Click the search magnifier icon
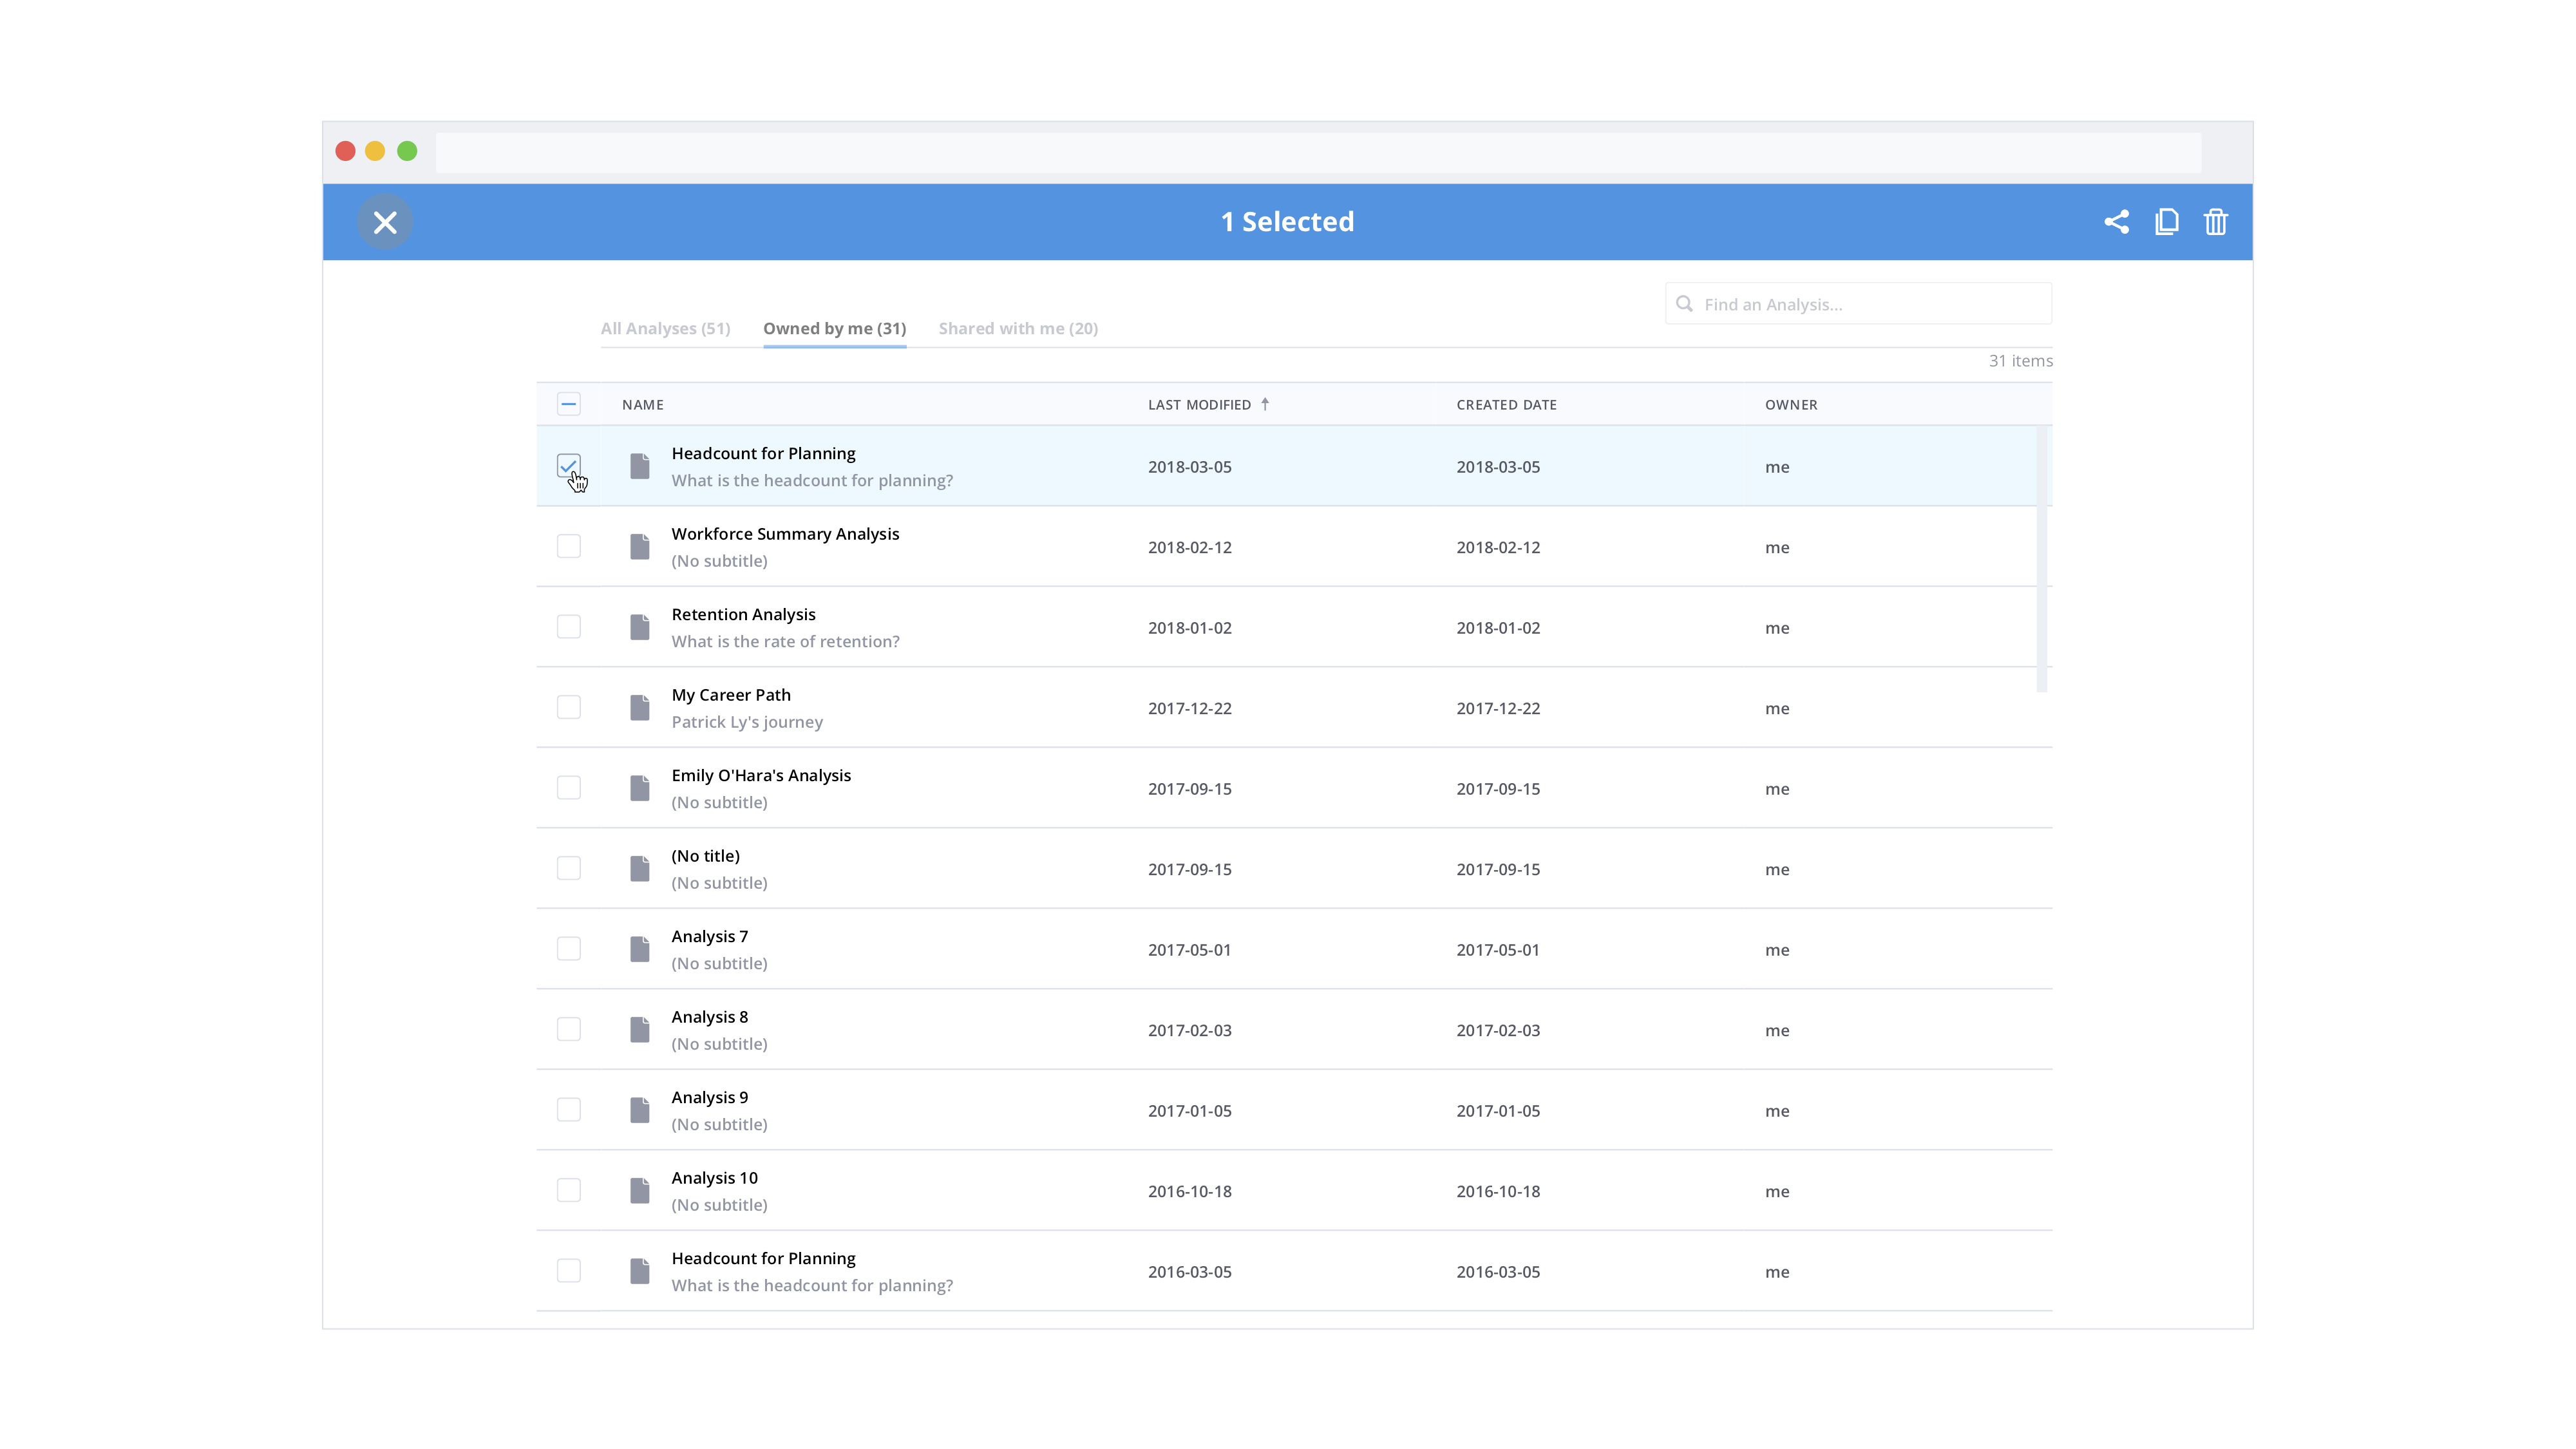Viewport: 2576px width, 1449px height. [1684, 304]
